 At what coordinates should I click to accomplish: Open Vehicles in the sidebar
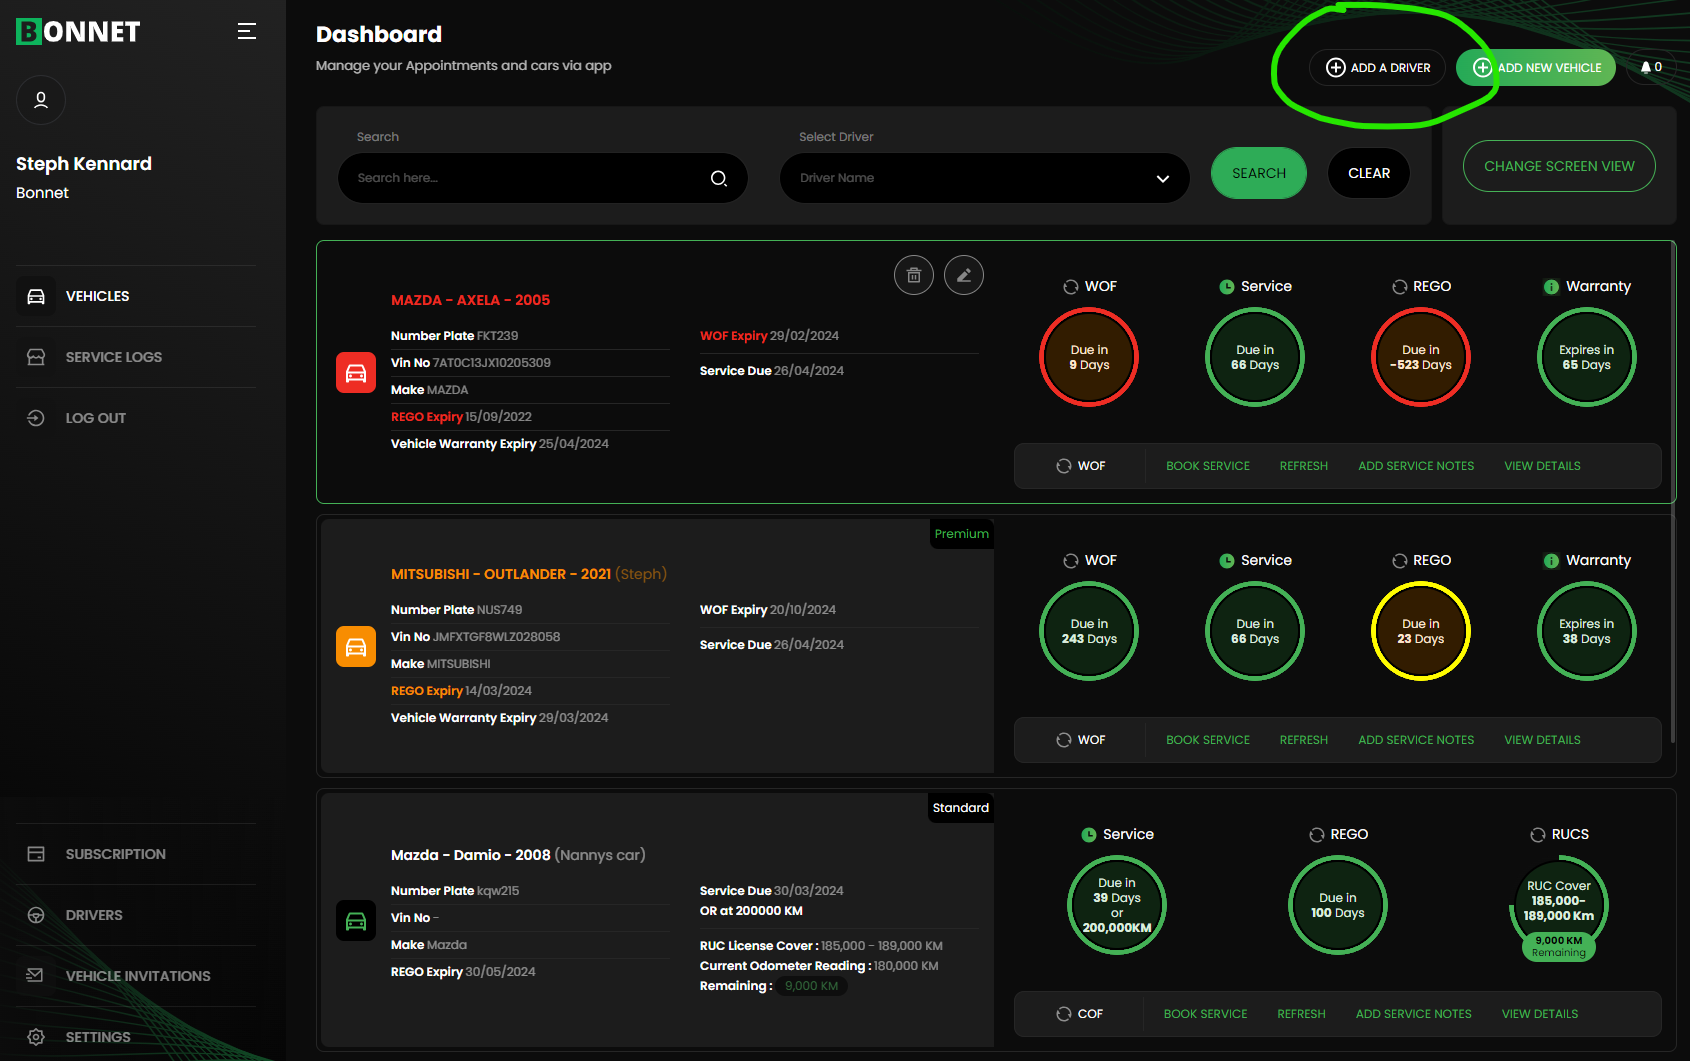pyautogui.click(x=136, y=296)
